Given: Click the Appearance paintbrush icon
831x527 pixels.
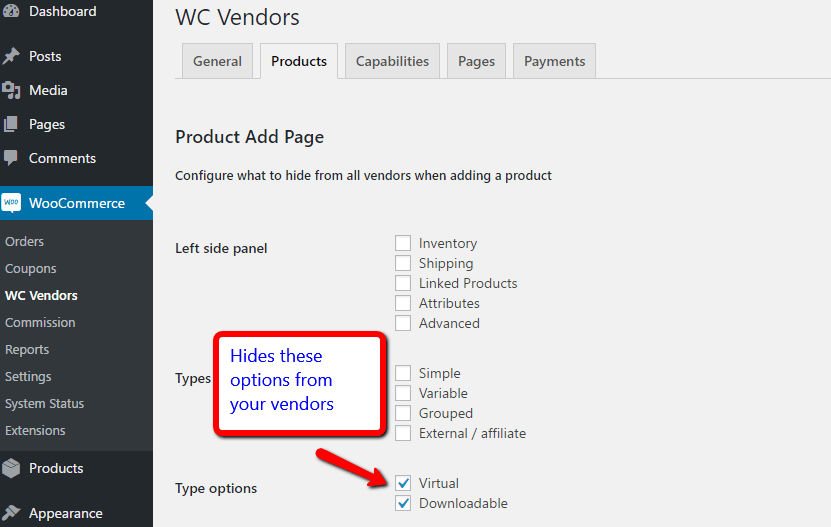Looking at the screenshot, I should pos(12,513).
